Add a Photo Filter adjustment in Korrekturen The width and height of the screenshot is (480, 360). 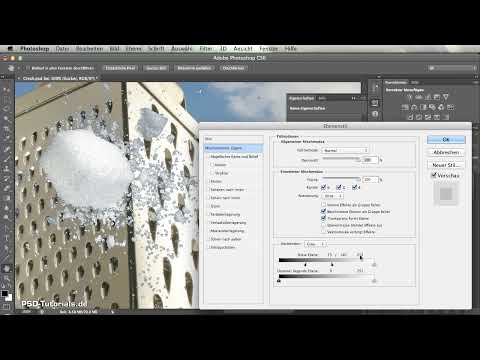(432, 107)
